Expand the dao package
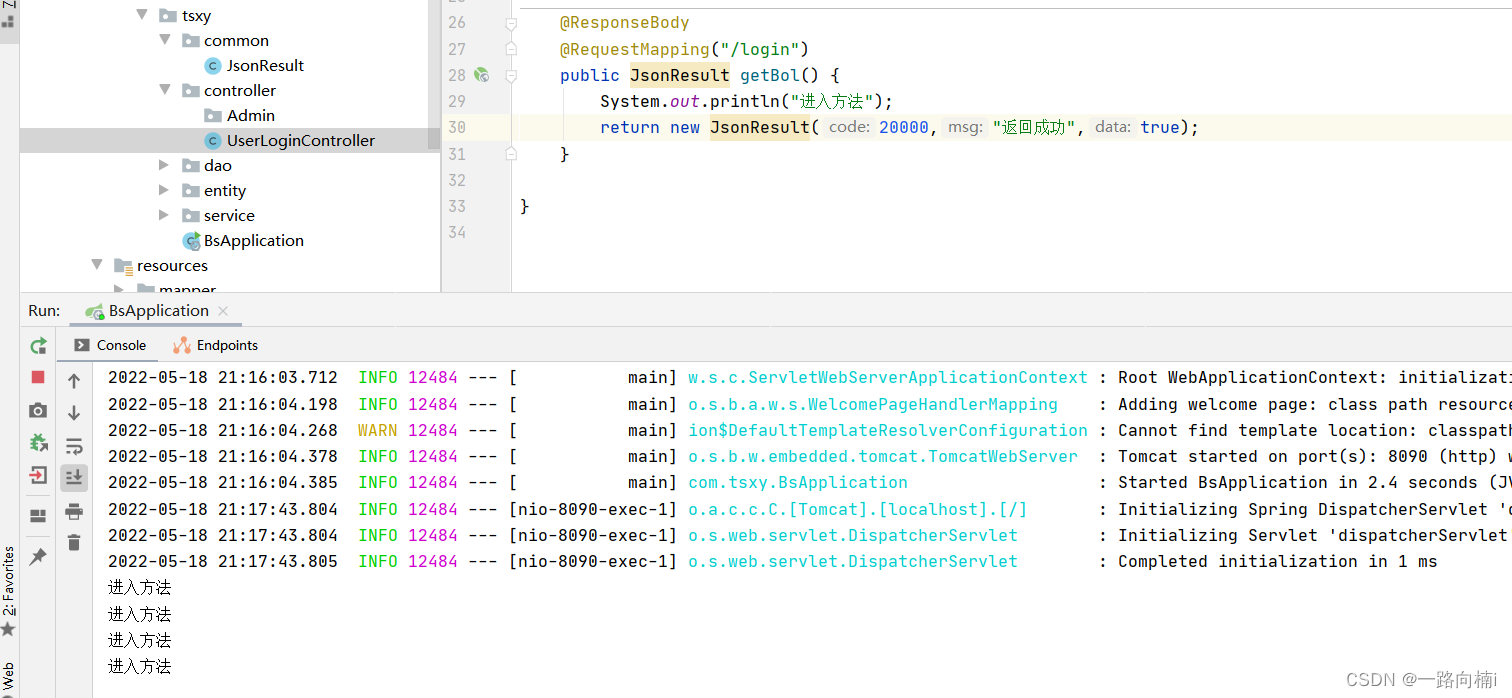The width and height of the screenshot is (1512, 698). click(165, 165)
